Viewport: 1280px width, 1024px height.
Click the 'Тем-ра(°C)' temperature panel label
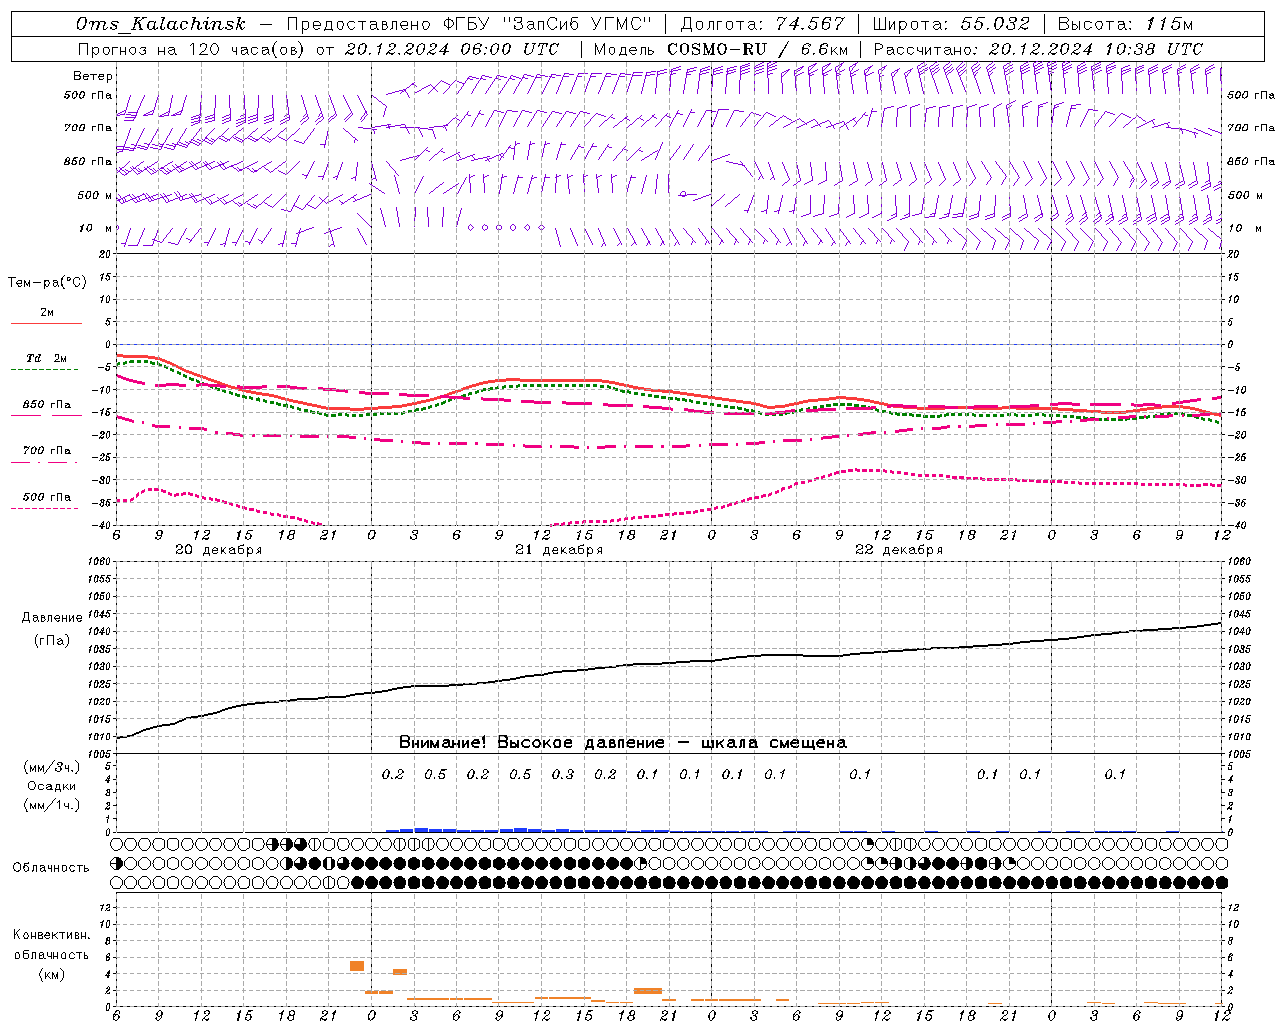(x=47, y=283)
